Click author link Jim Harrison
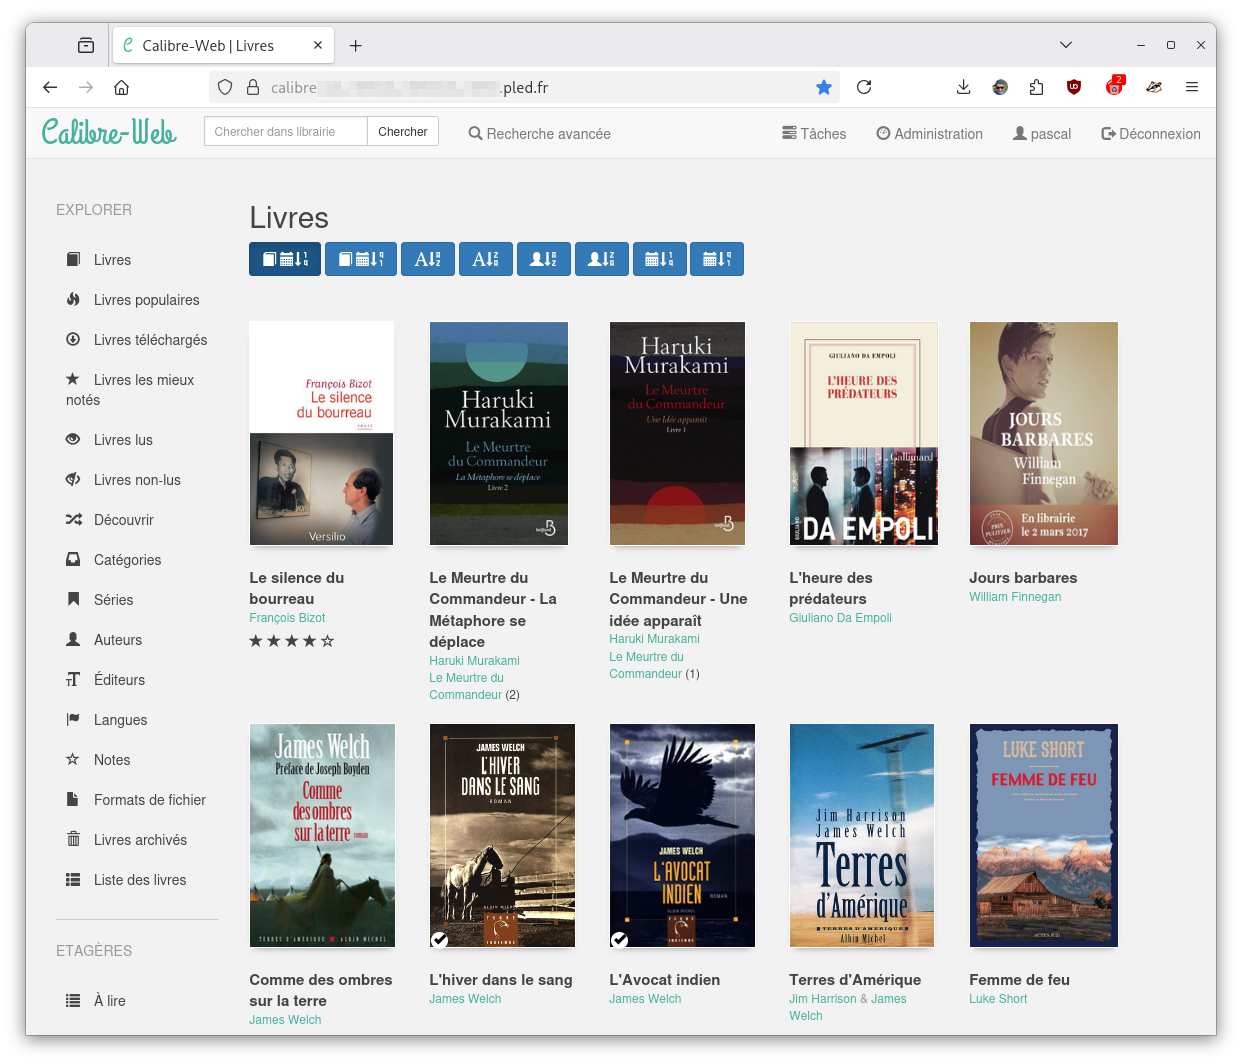 (822, 999)
